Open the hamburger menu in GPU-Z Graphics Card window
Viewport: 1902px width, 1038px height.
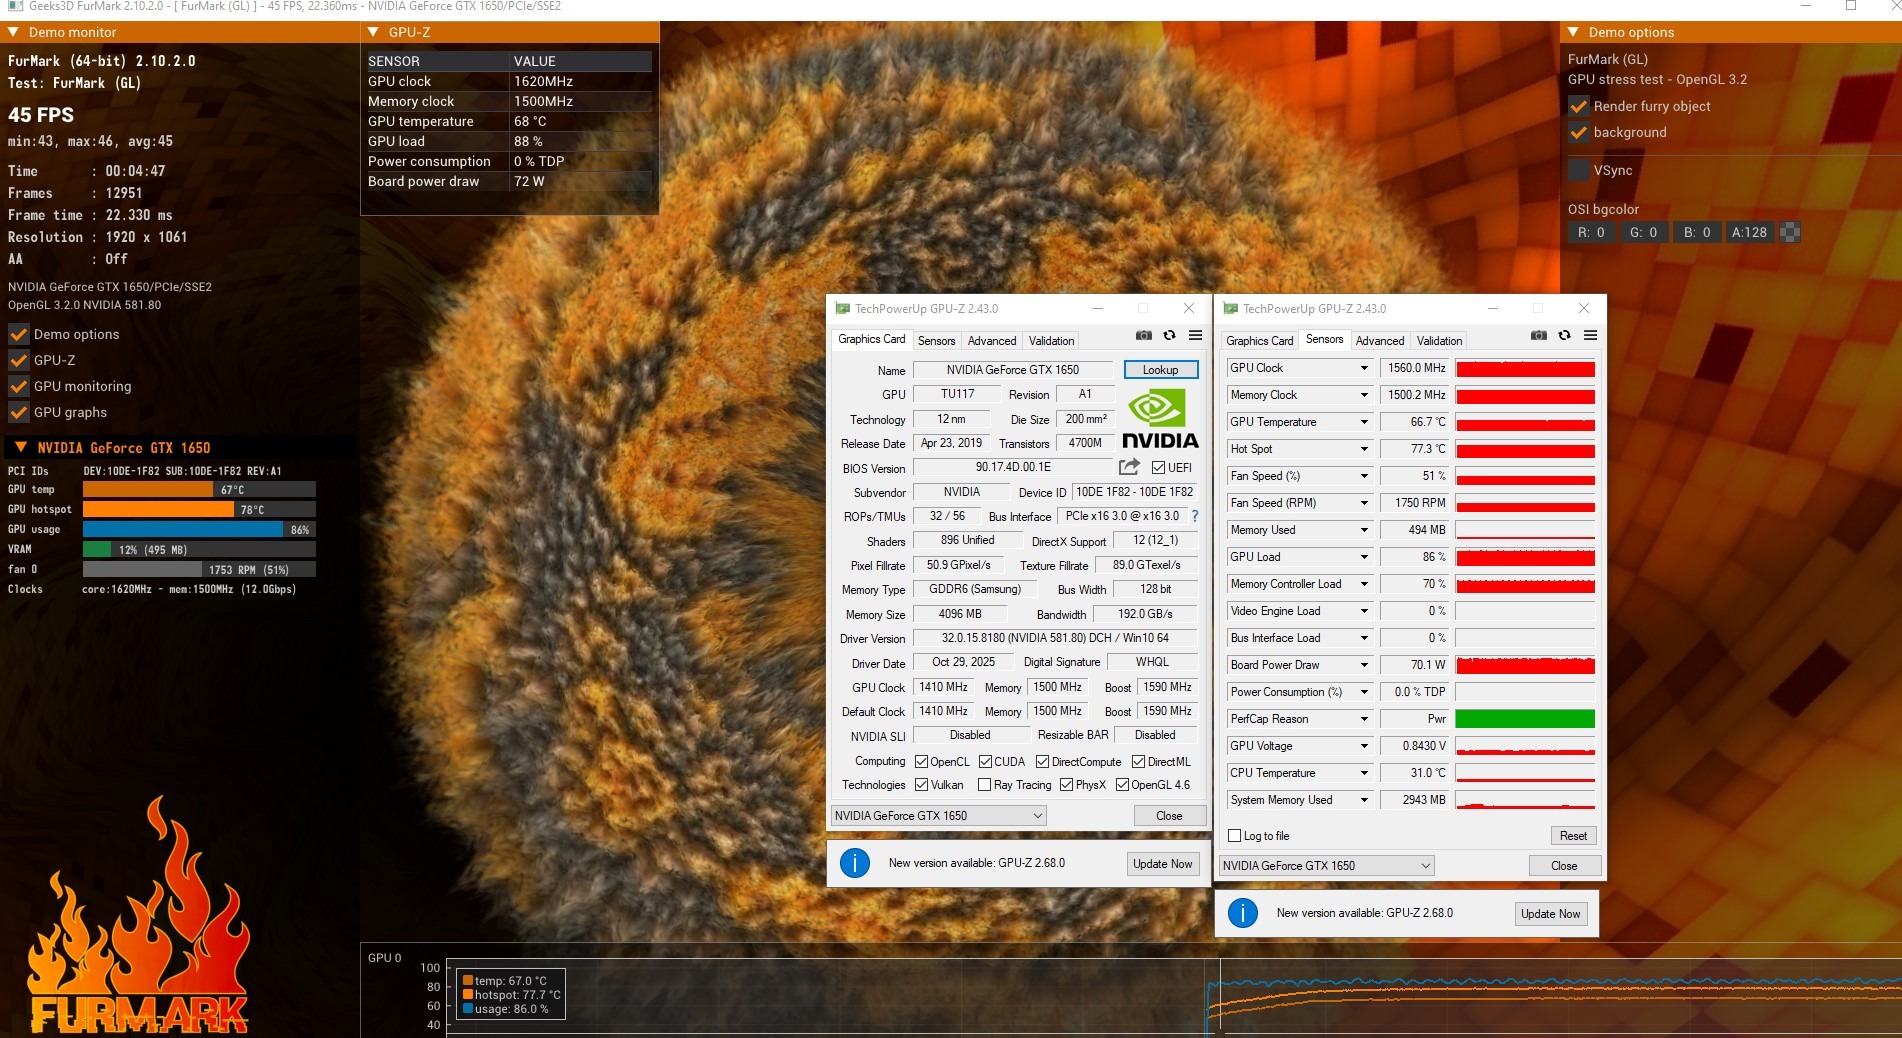pyautogui.click(x=1195, y=336)
